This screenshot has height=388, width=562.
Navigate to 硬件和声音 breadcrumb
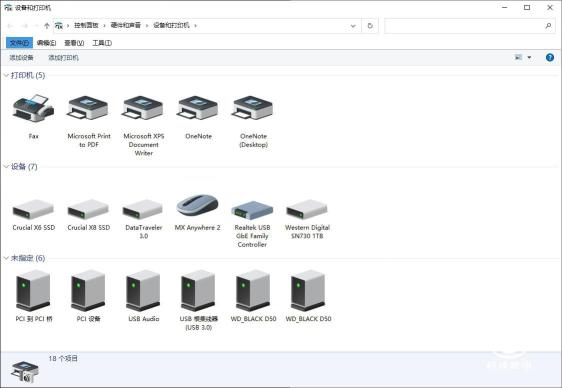coord(126,25)
